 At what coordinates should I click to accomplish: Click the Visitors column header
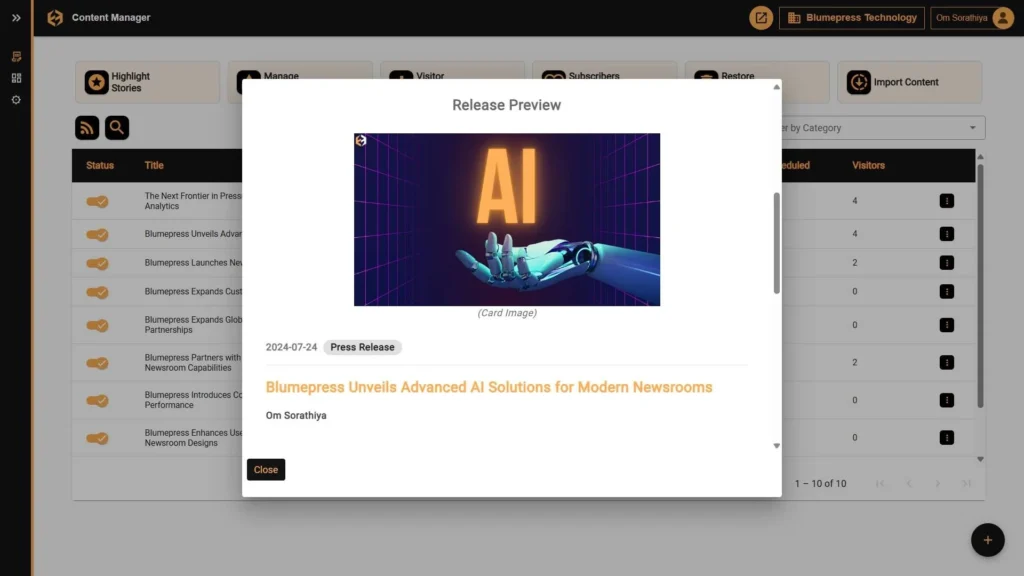868,165
